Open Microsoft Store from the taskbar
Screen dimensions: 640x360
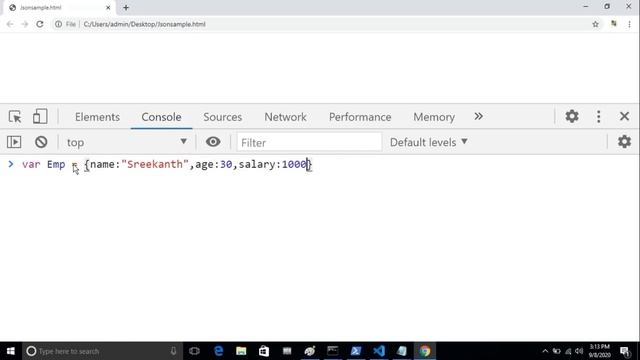264,351
